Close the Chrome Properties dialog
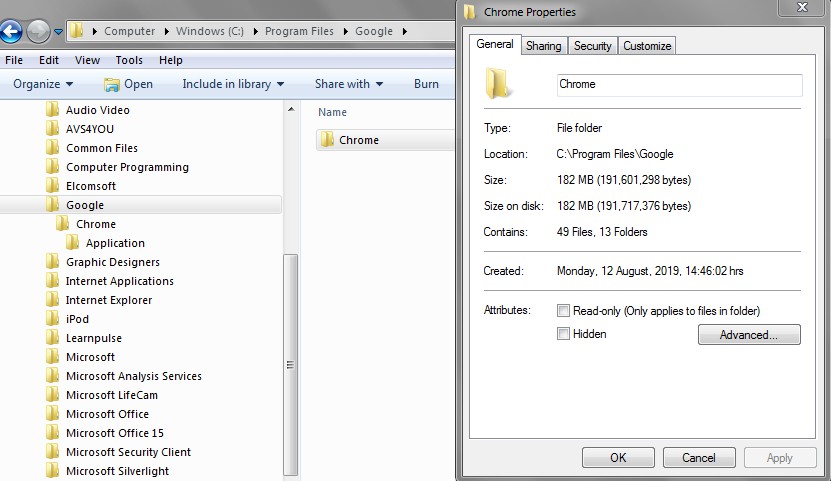Viewport: 831px width, 481px height. coord(802,7)
